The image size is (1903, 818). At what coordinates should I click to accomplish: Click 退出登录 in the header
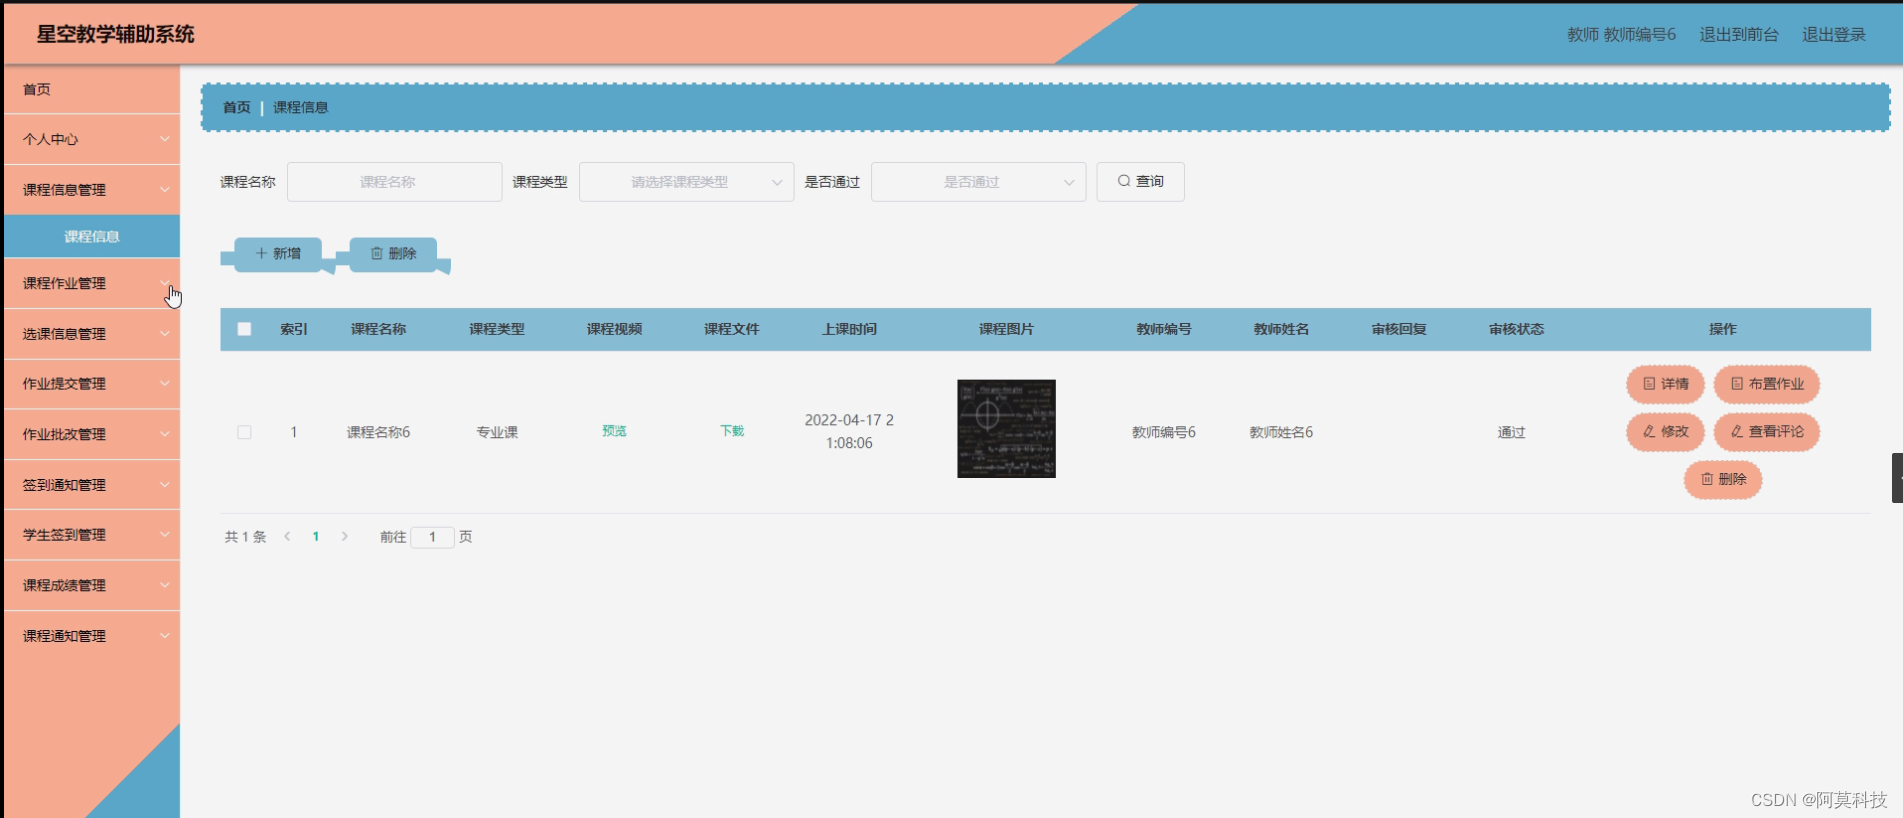[x=1834, y=34]
